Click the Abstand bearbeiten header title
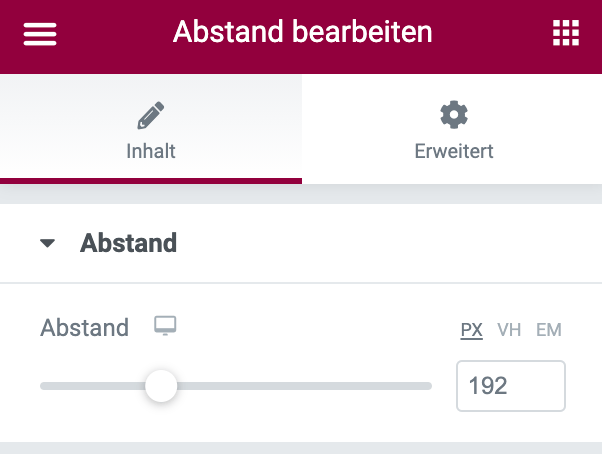 tap(302, 32)
